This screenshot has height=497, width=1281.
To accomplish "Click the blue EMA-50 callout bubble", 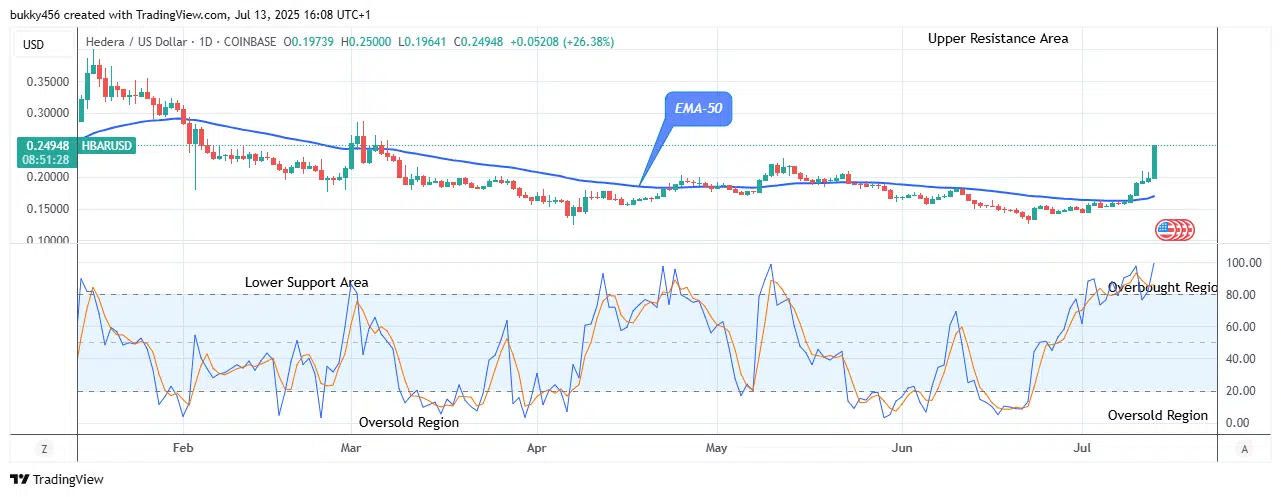I will coord(698,109).
